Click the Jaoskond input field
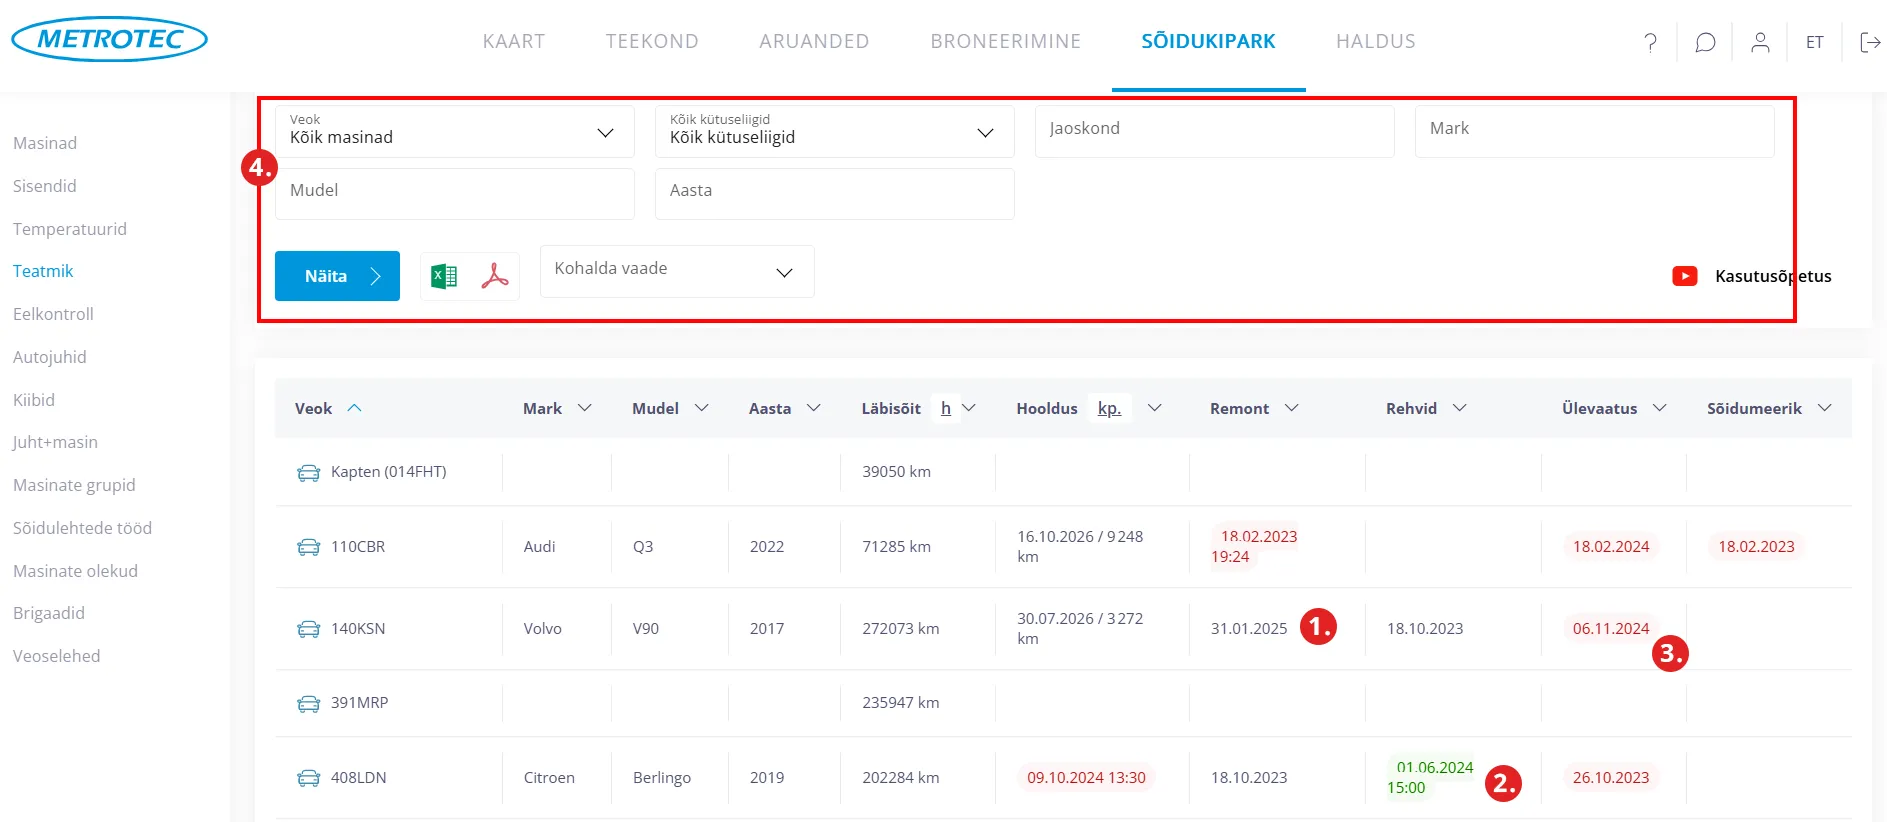Viewport: 1887px width, 822px height. click(x=1214, y=132)
